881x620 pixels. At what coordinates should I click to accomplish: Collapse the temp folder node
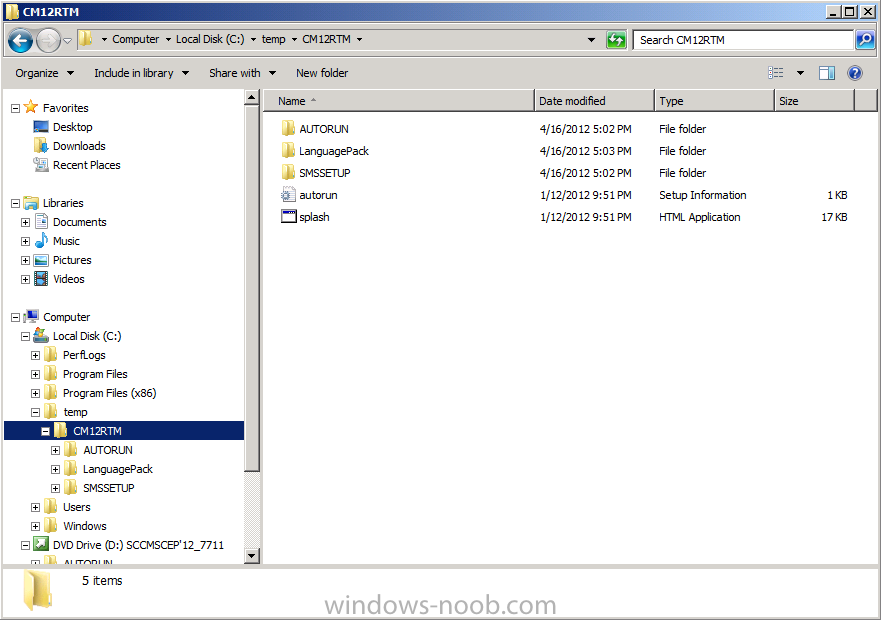(x=35, y=413)
